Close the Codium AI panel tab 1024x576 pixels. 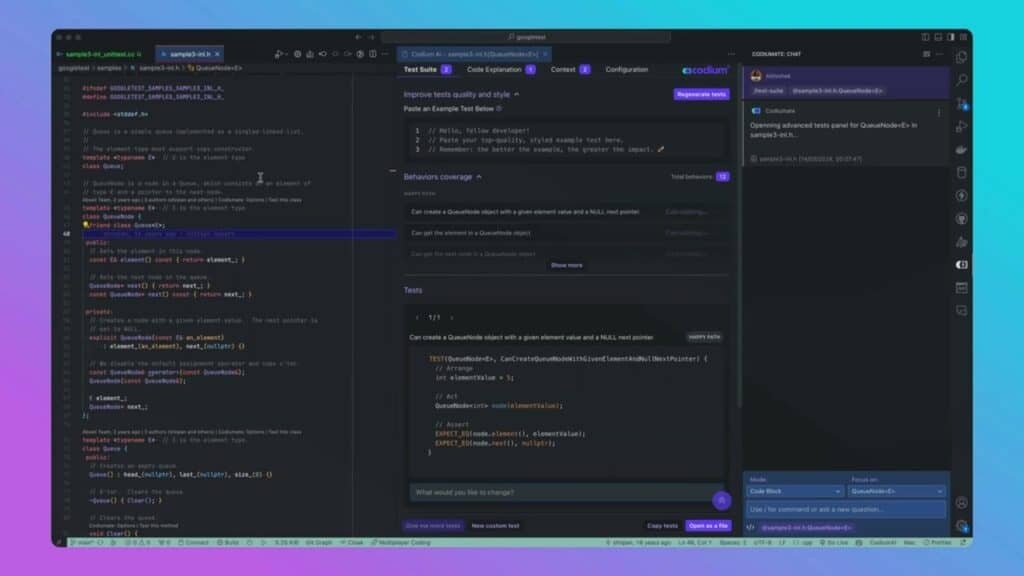tap(545, 54)
